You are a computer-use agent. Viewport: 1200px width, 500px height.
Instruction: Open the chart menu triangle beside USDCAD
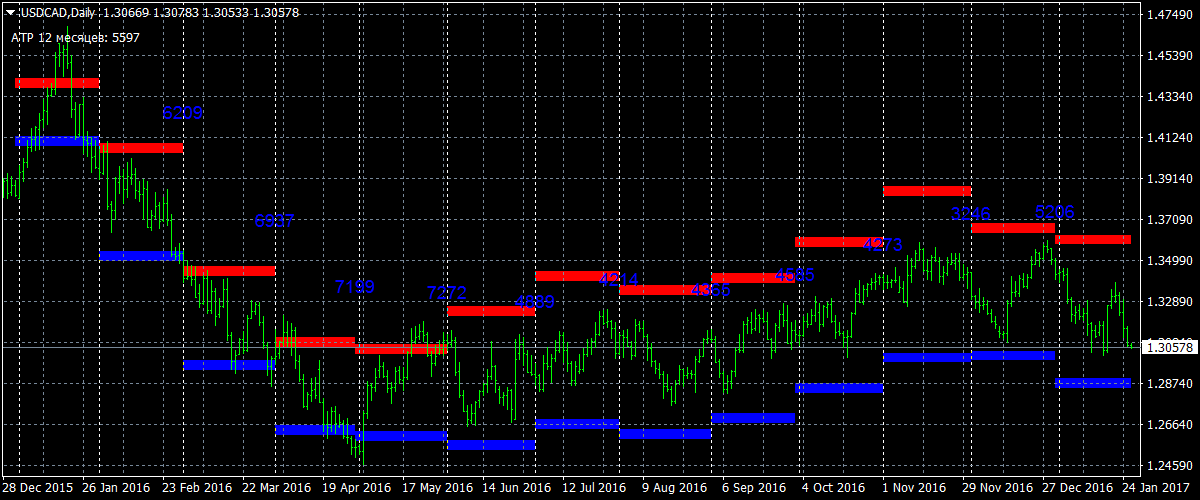[x=9, y=12]
